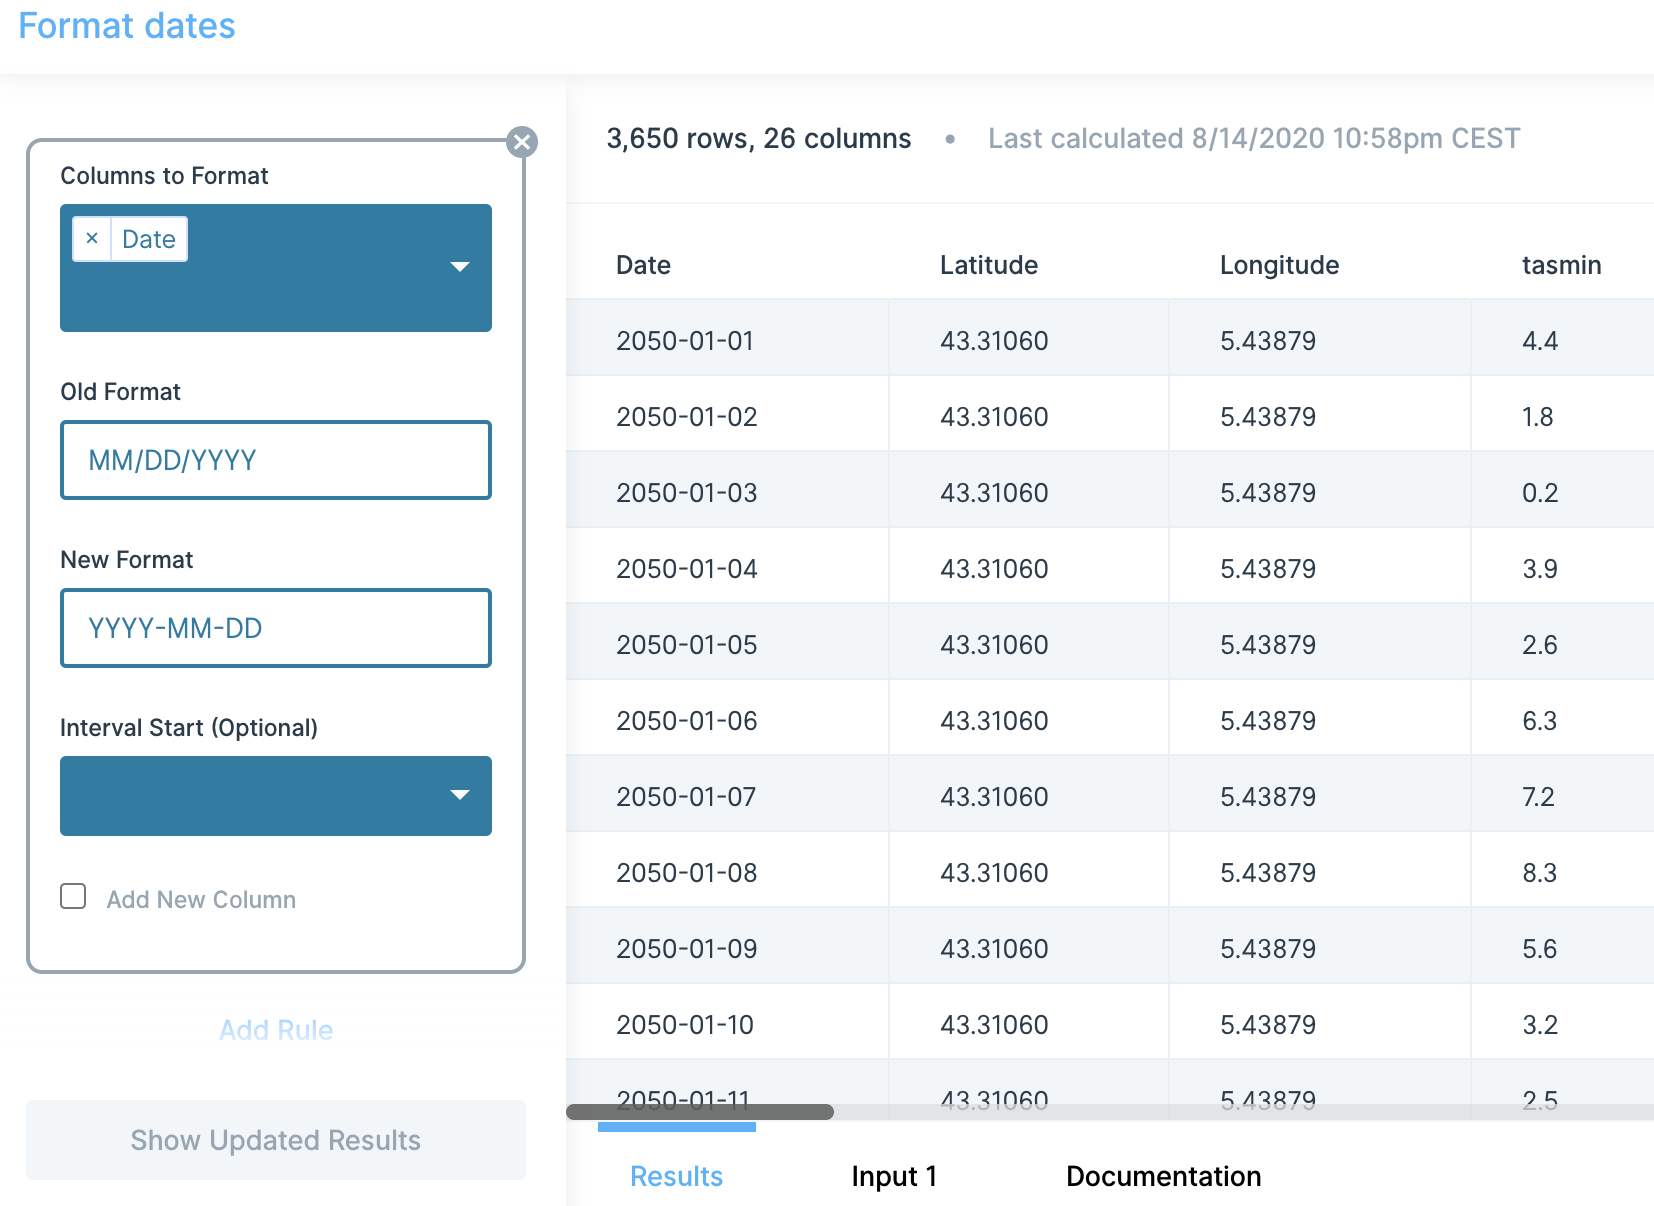The image size is (1654, 1206).
Task: Click the Last calculated timestamp text
Action: tap(1254, 138)
